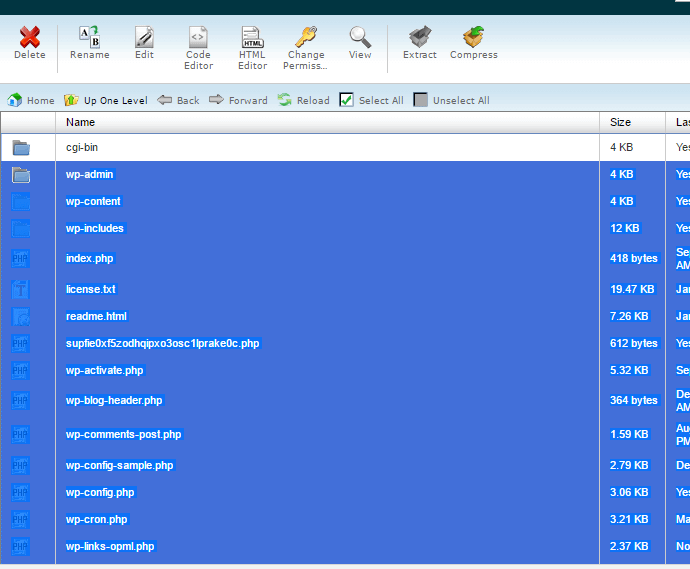Click the 2.79 KB size cell

point(629,465)
